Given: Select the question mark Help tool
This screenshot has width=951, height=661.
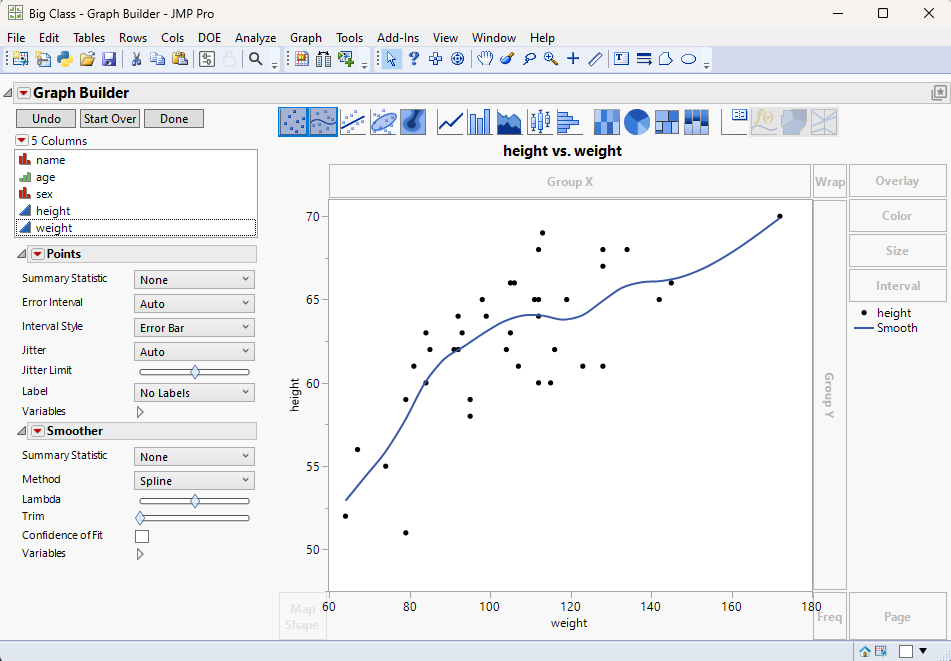Looking at the screenshot, I should 414,59.
